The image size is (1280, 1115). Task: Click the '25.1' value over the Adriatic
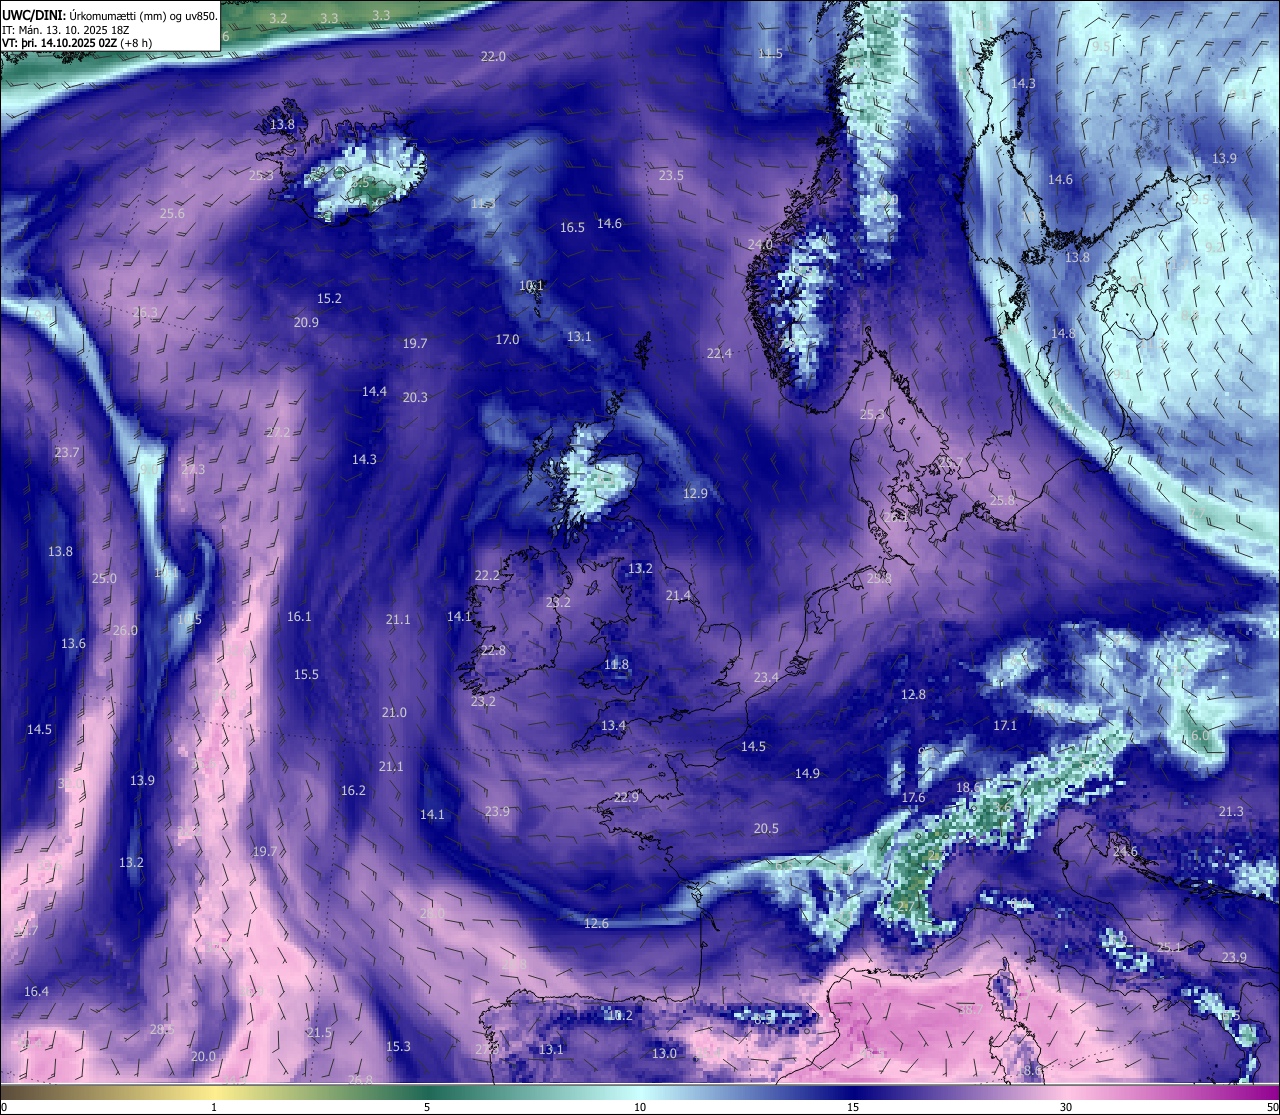[x=1169, y=947]
